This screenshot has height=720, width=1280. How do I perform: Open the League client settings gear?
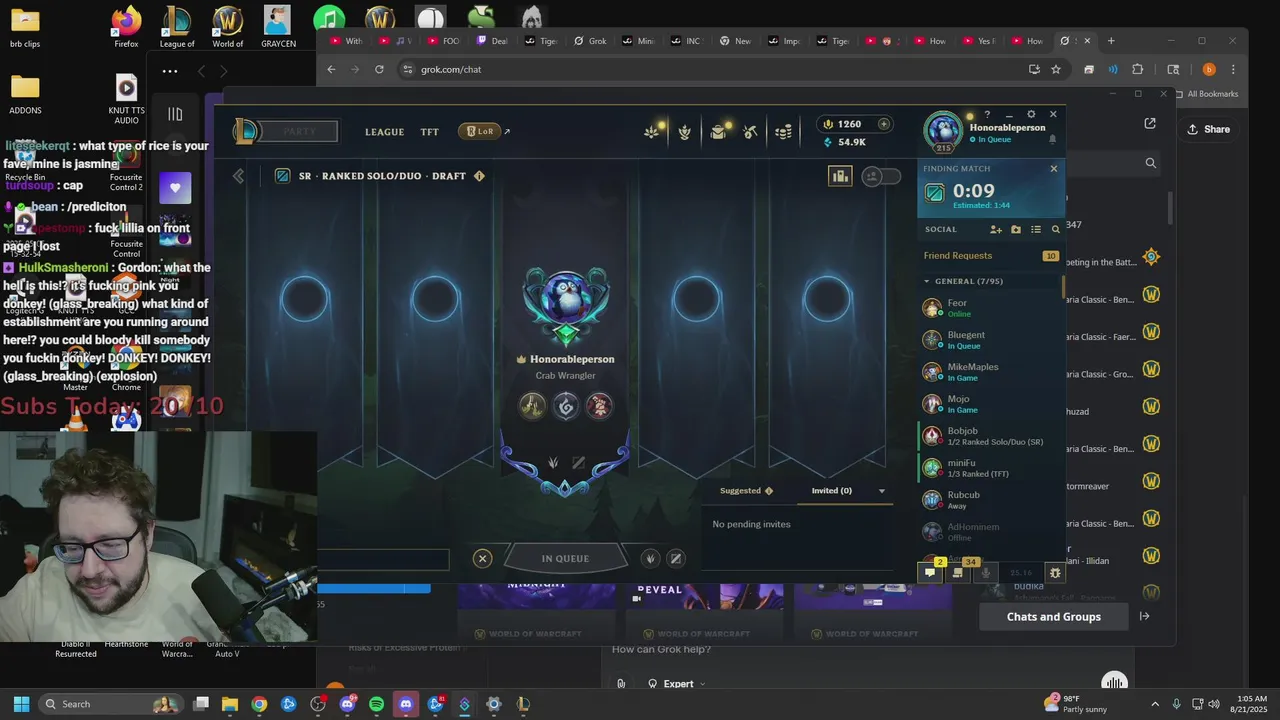1031,114
